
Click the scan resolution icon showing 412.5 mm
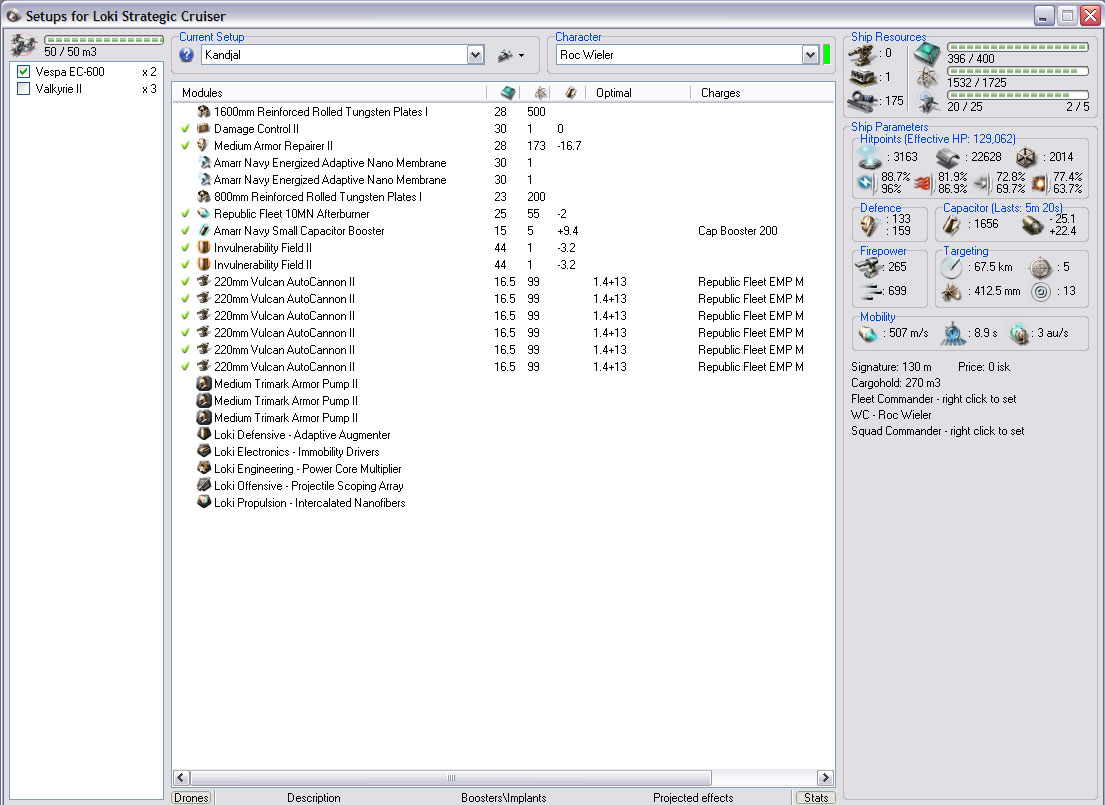pyautogui.click(x=951, y=291)
